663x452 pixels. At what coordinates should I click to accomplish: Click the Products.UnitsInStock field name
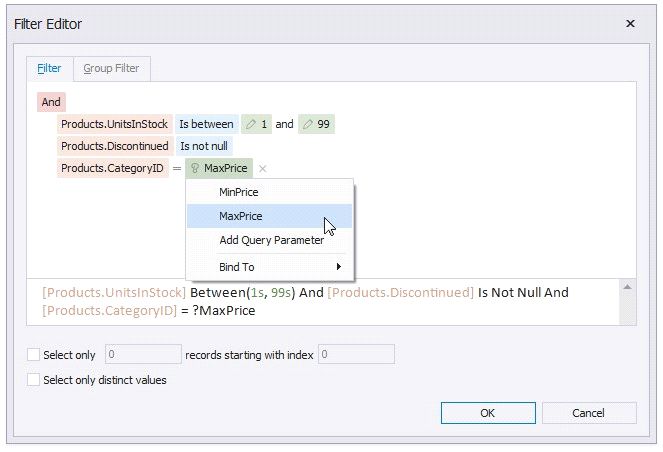[114, 125]
